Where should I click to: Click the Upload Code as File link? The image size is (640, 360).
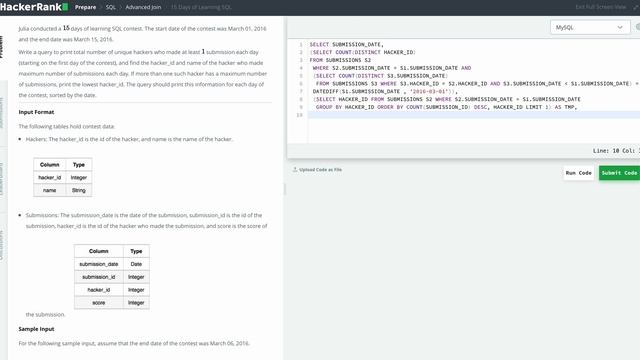click(x=320, y=169)
